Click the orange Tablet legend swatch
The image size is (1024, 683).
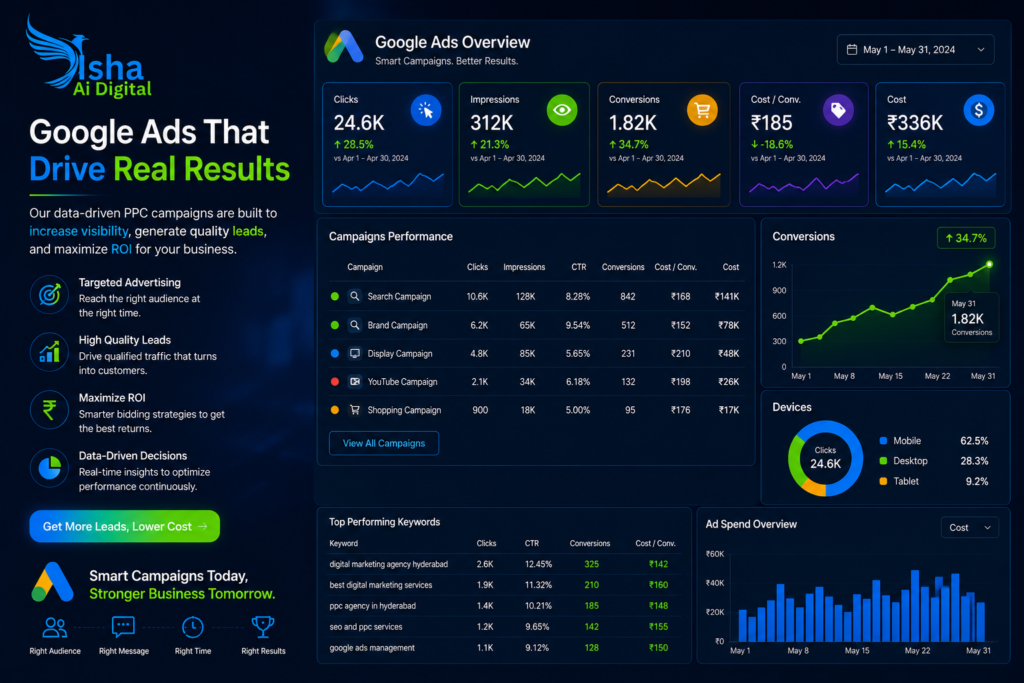[x=883, y=481]
